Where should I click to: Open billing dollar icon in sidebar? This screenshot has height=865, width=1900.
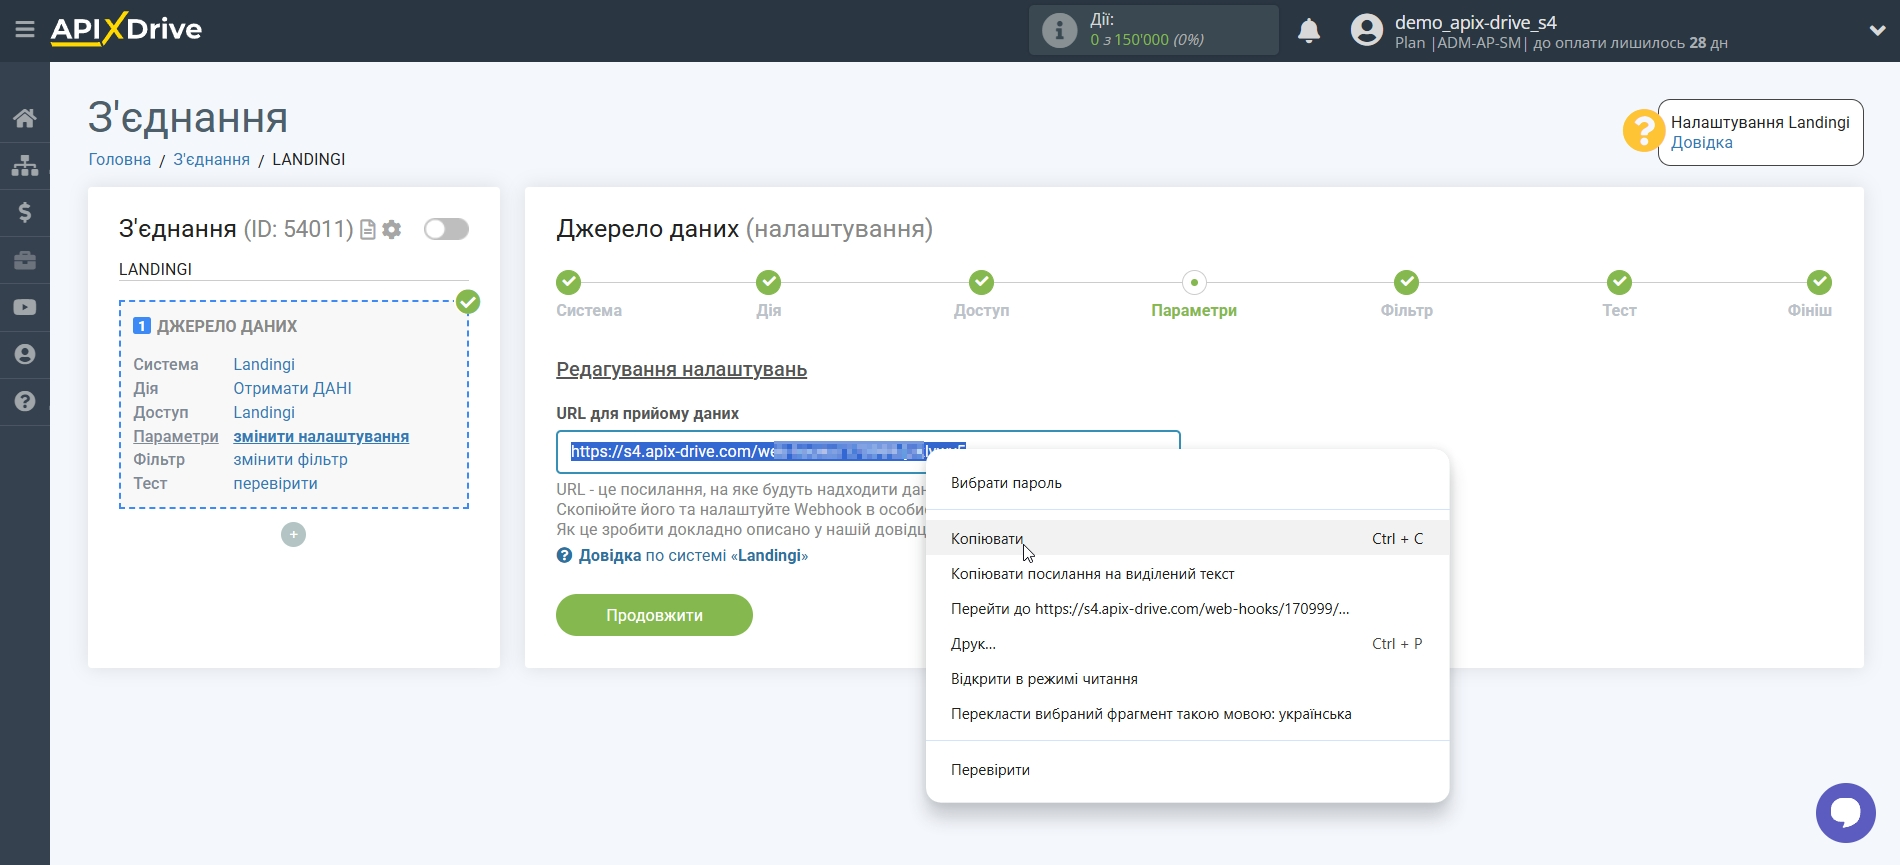pyautogui.click(x=25, y=212)
